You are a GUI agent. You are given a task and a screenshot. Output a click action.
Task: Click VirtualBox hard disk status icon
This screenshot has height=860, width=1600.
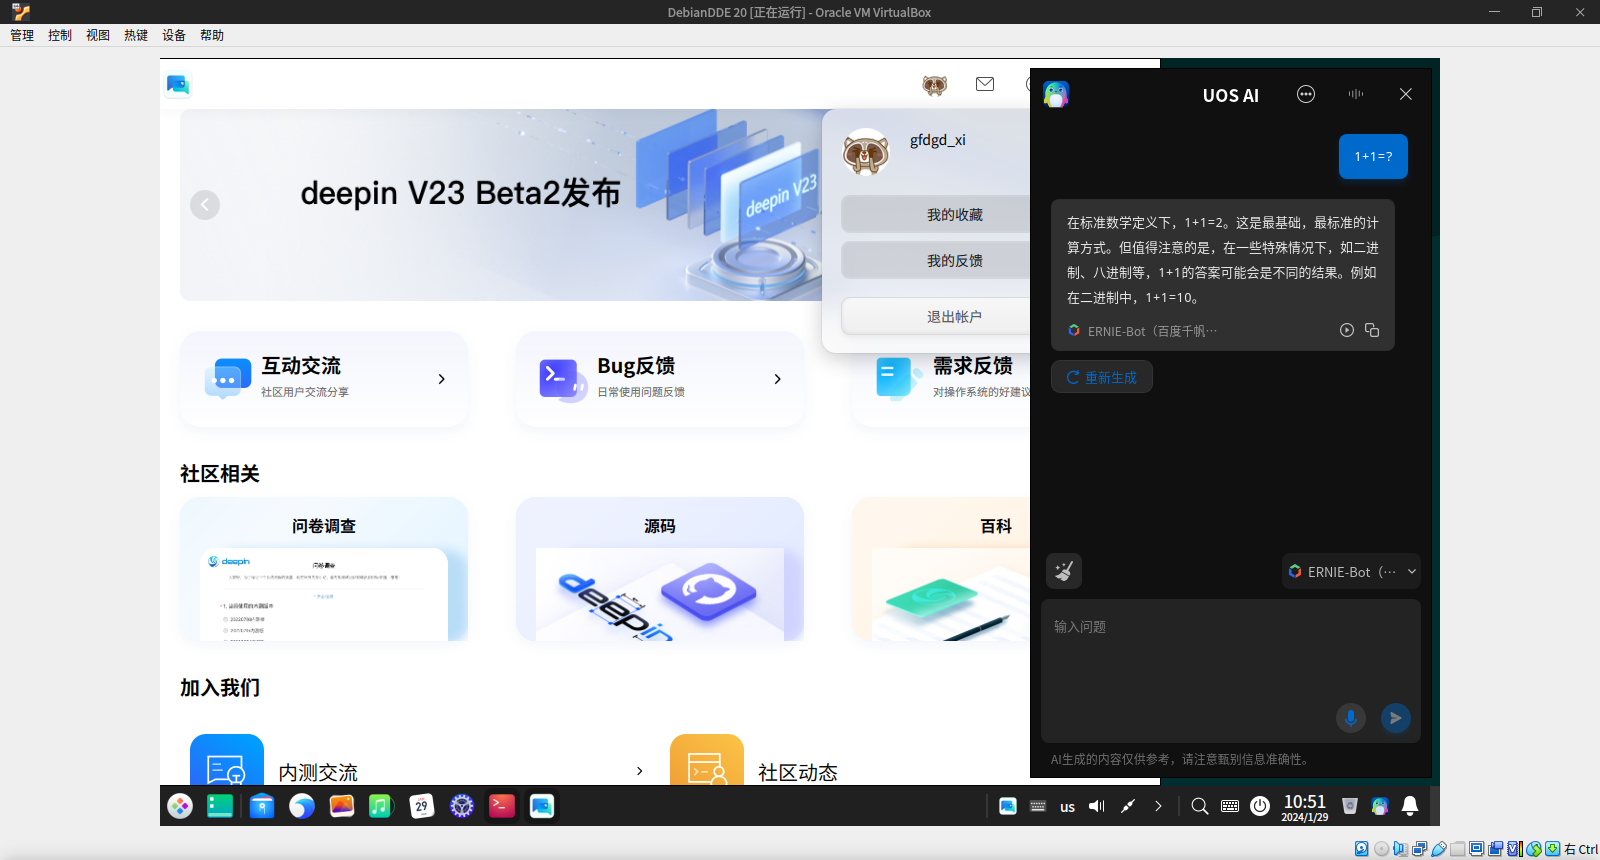tap(1362, 849)
